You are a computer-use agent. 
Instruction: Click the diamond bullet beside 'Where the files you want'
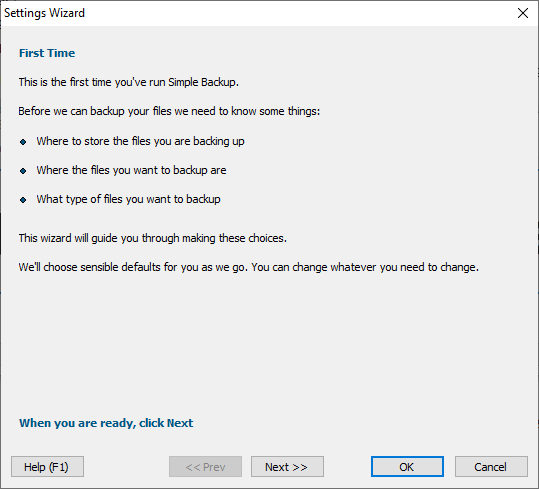click(x=23, y=171)
